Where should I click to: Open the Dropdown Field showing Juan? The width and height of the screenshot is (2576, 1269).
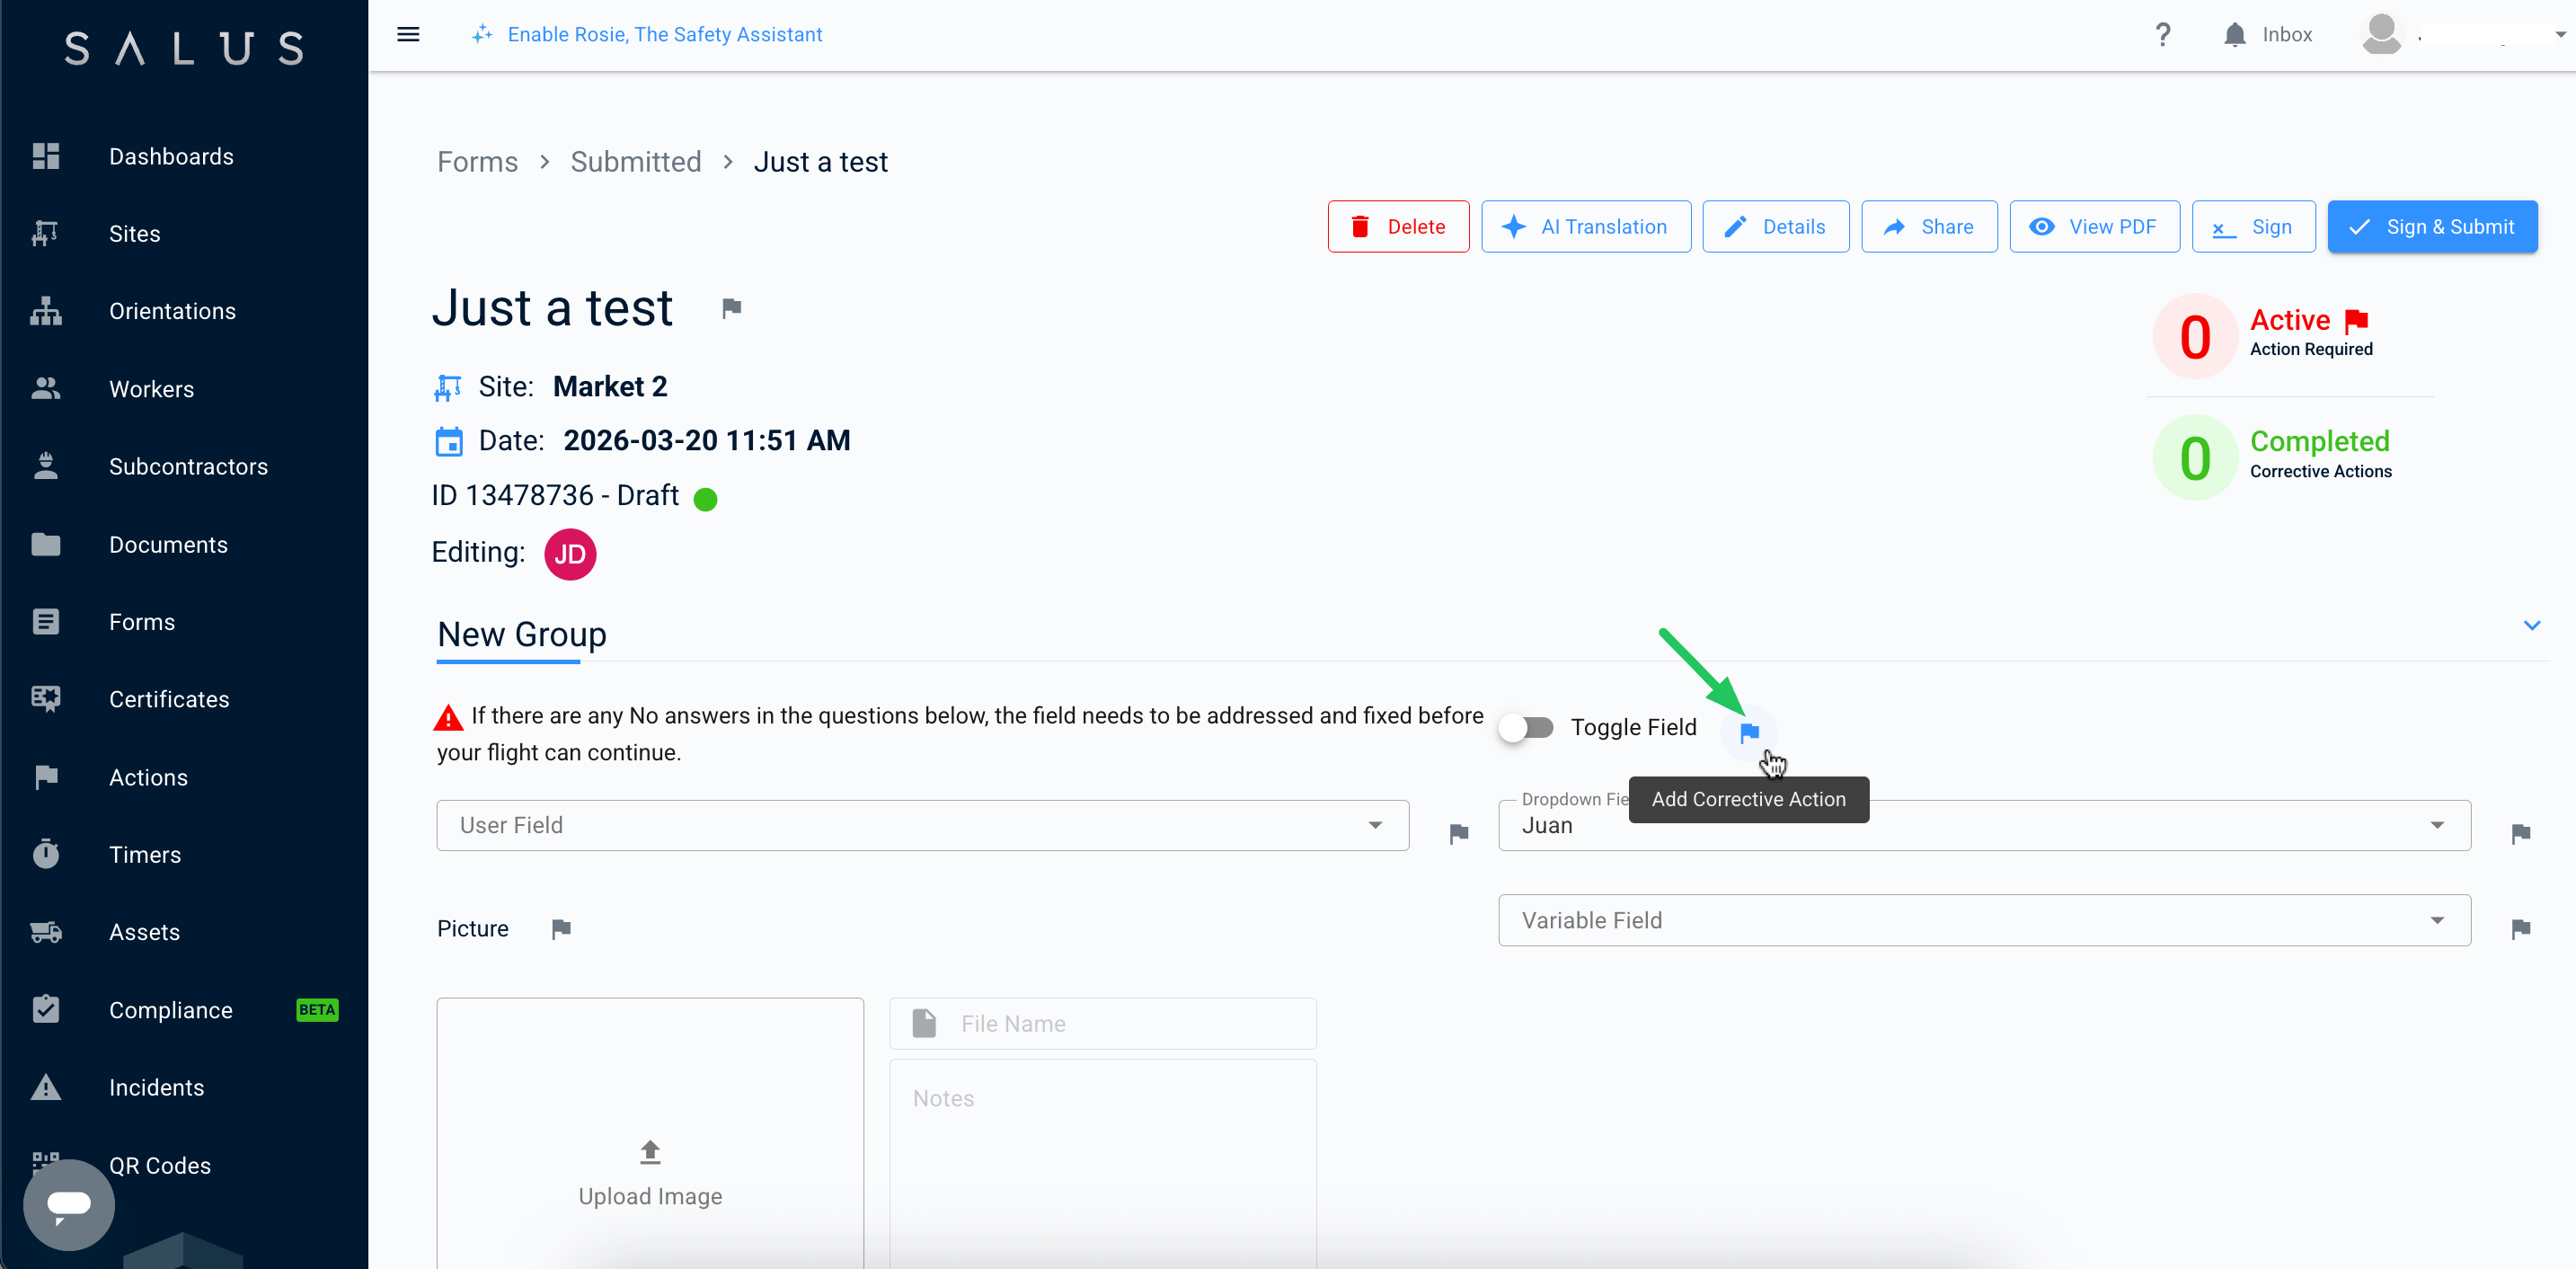coord(1984,825)
